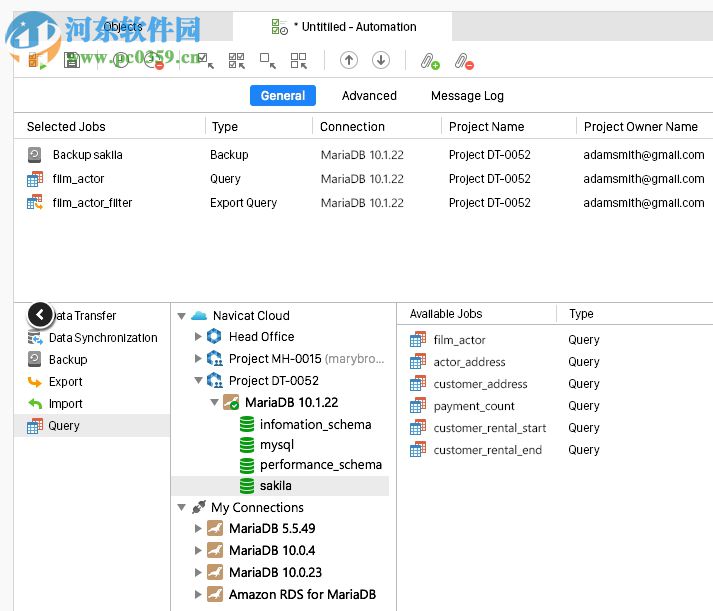Click the Export sidebar arrow icon
The width and height of the screenshot is (713, 611).
tap(35, 382)
